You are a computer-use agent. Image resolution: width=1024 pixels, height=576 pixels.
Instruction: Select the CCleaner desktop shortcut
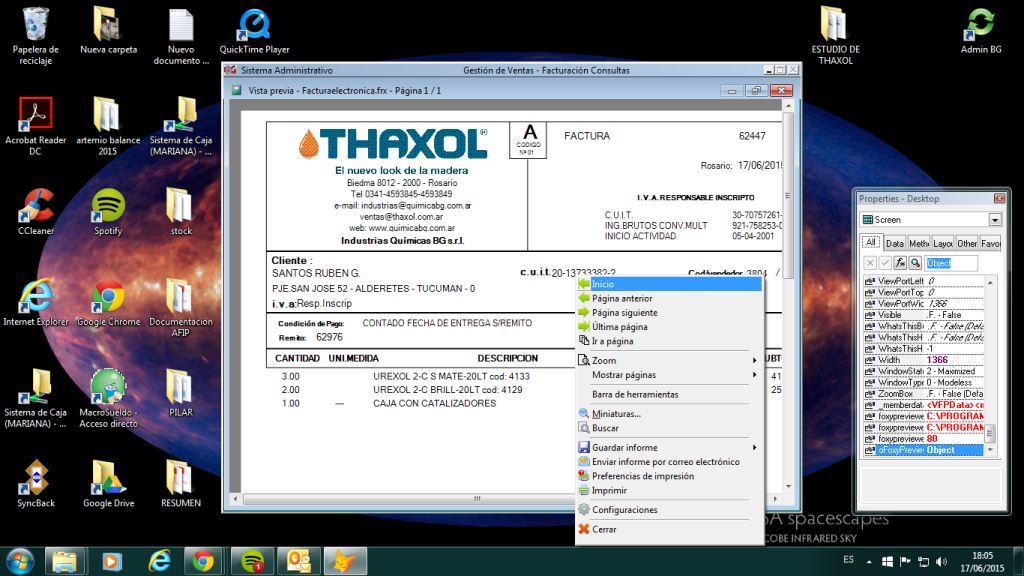click(36, 212)
